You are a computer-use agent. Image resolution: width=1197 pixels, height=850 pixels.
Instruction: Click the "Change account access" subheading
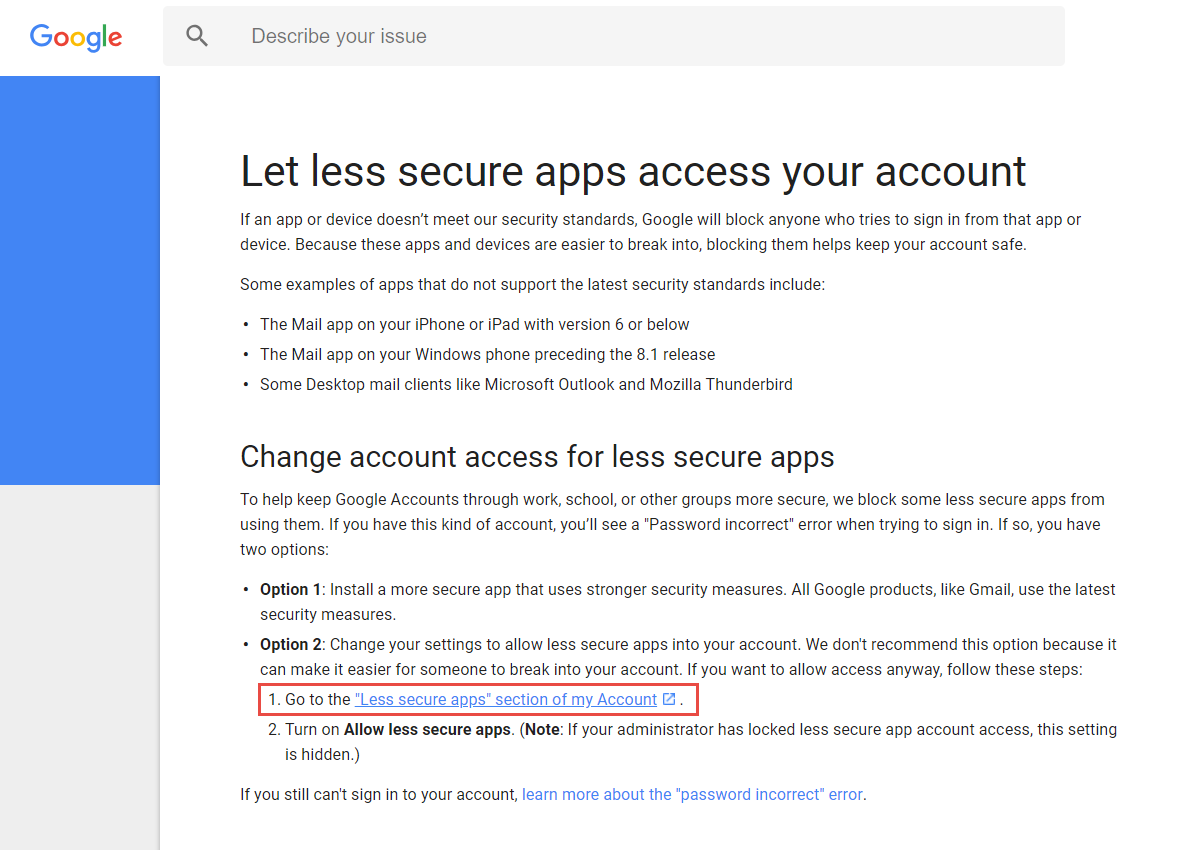[537, 457]
